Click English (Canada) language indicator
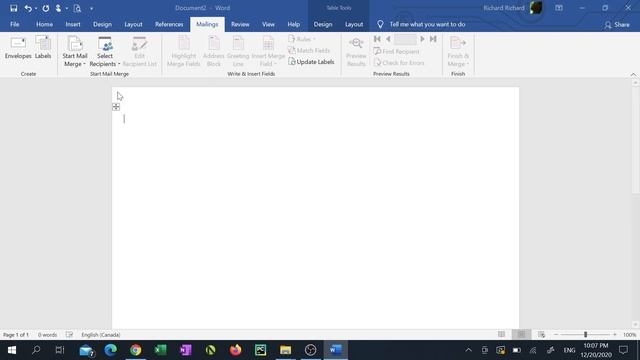The width and height of the screenshot is (640, 360). (x=100, y=335)
